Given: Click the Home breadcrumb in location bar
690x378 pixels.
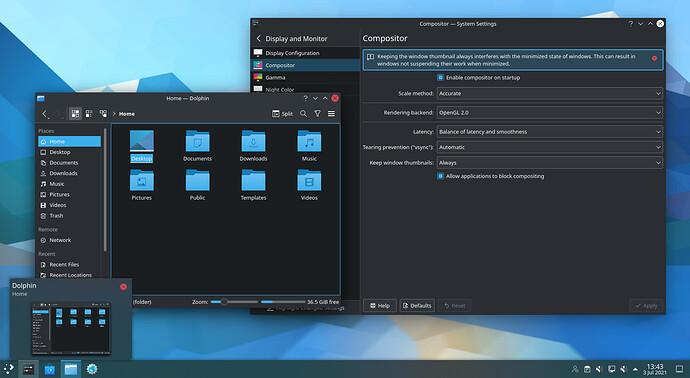Looking at the screenshot, I should [127, 114].
